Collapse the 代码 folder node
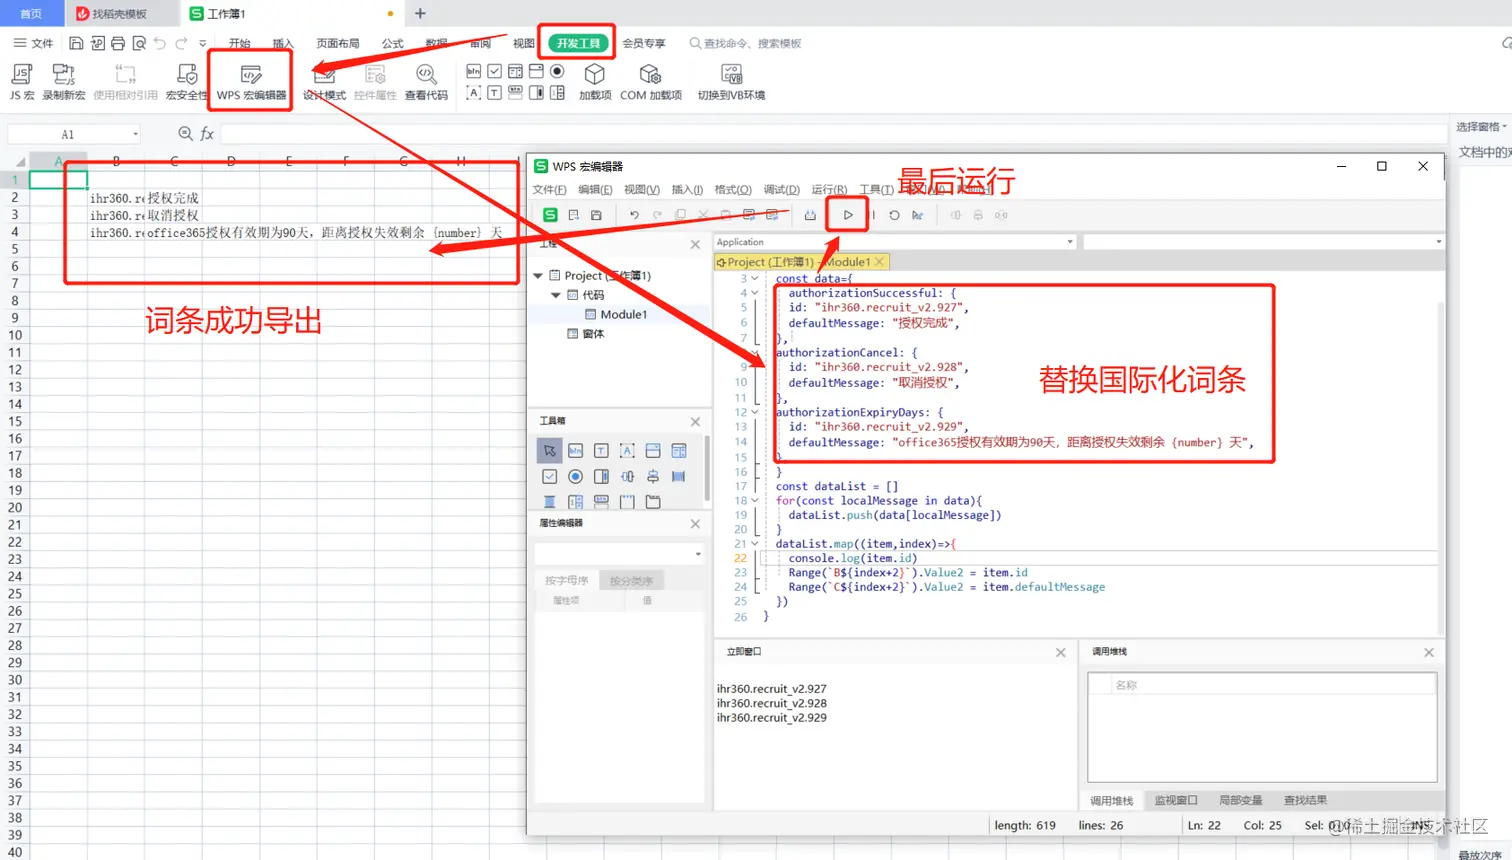Image resolution: width=1512 pixels, height=860 pixels. tap(556, 295)
